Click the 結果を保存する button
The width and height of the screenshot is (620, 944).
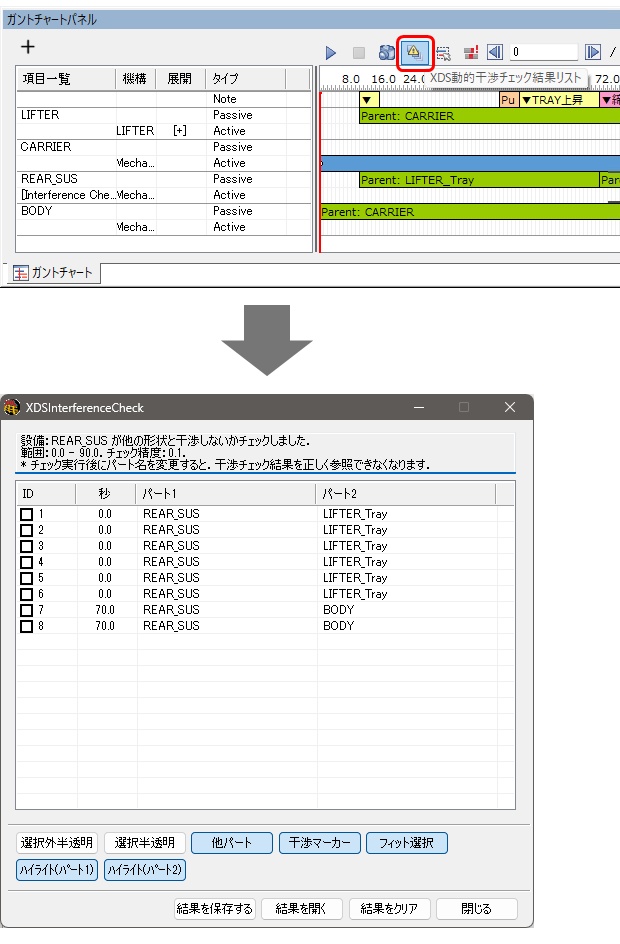click(x=215, y=908)
